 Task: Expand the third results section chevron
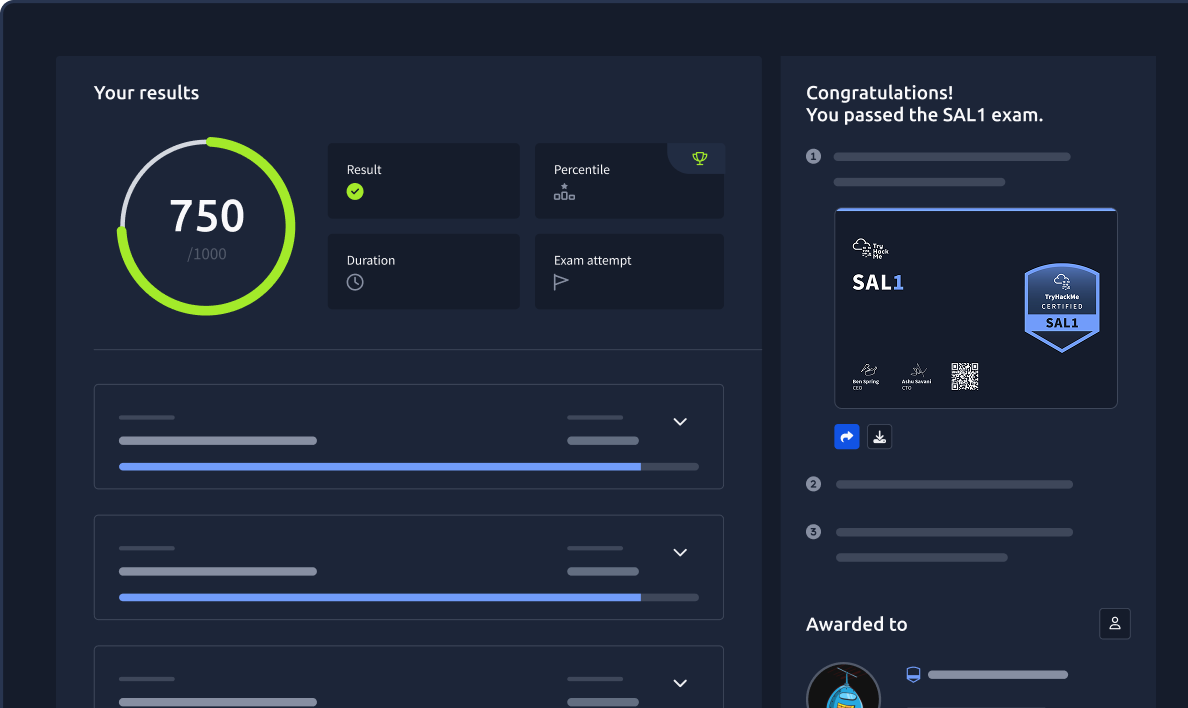click(680, 683)
